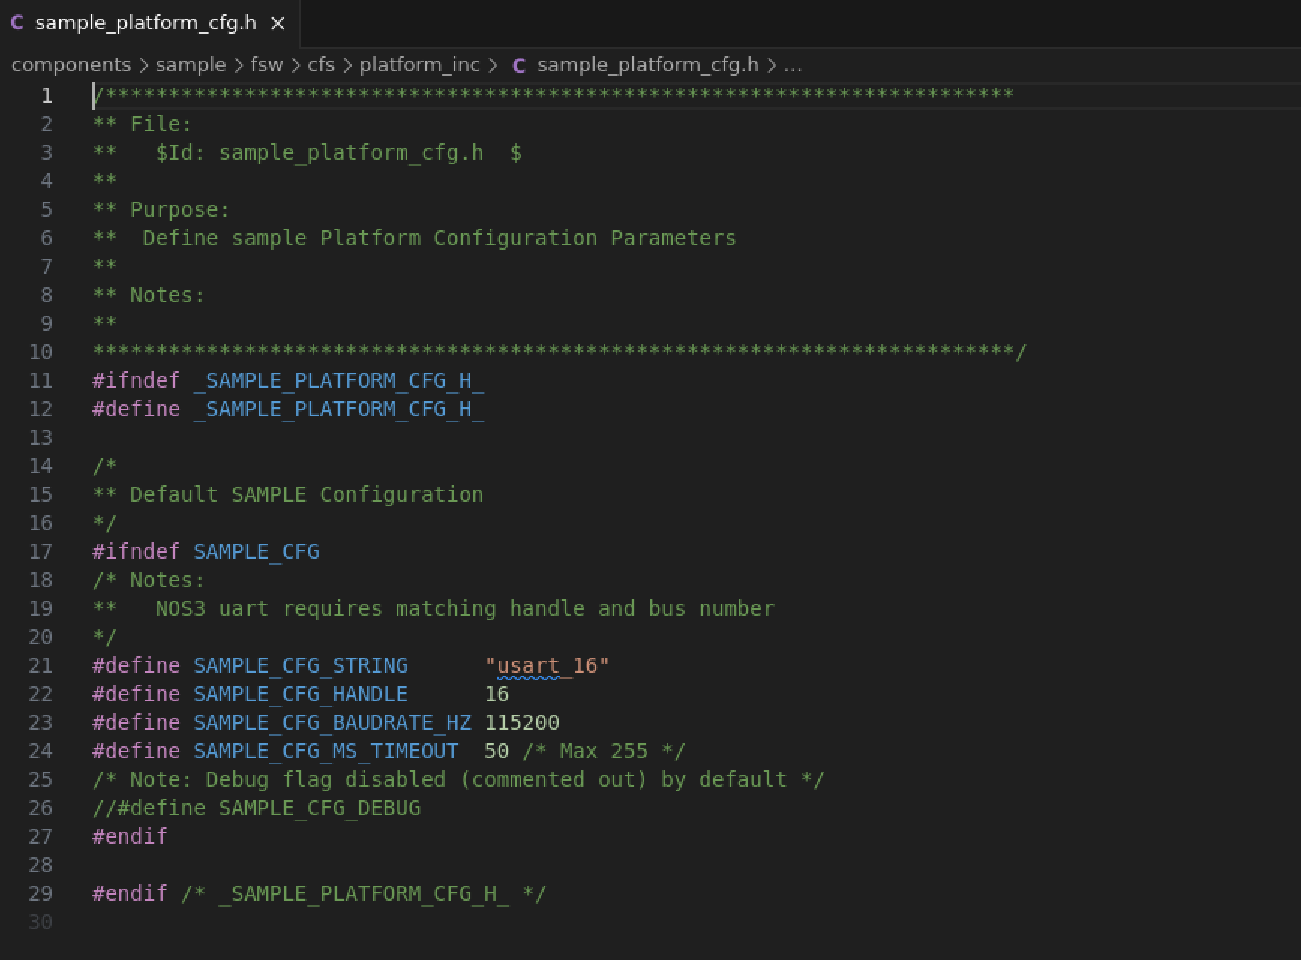Viewport: 1301px width, 960px height.
Task: Click the C icon in the breadcrumb
Action: tap(519, 66)
